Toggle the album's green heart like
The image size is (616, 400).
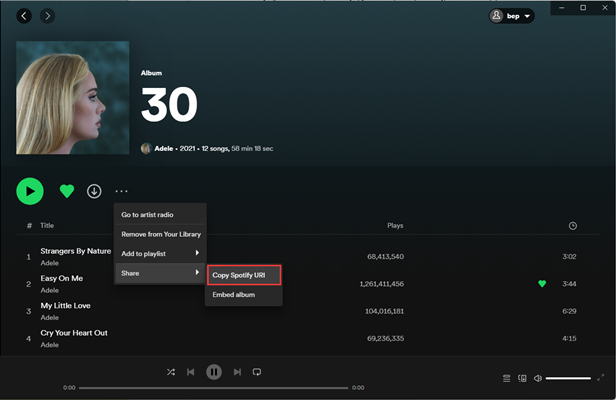(x=67, y=191)
